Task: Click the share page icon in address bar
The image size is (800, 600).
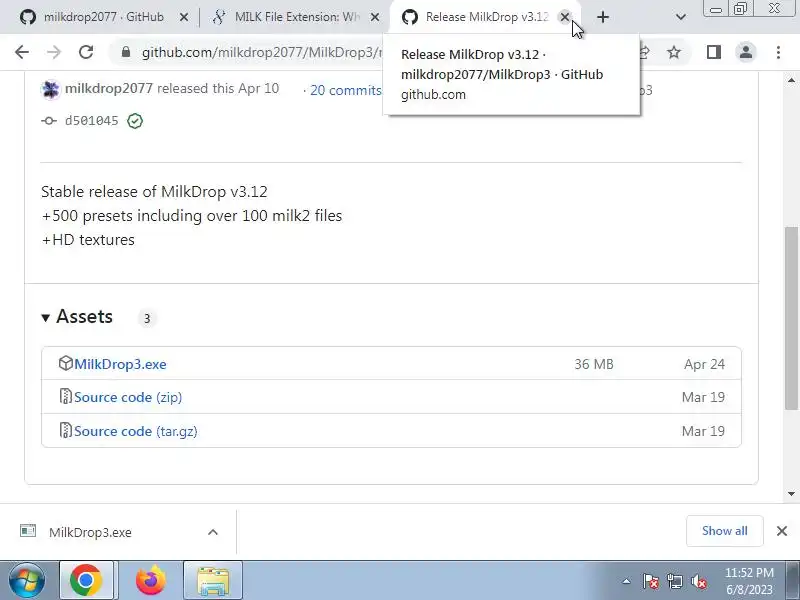Action: point(644,52)
